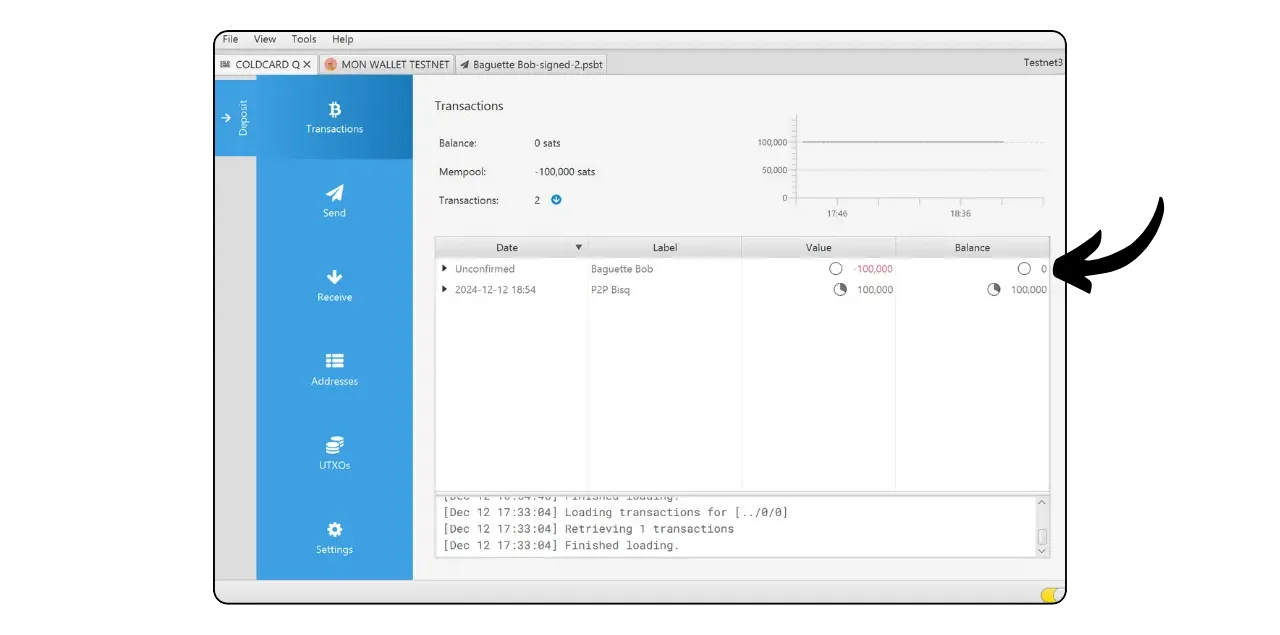
Task: Click the Baguette Bob label cell
Action: pyautogui.click(x=622, y=269)
